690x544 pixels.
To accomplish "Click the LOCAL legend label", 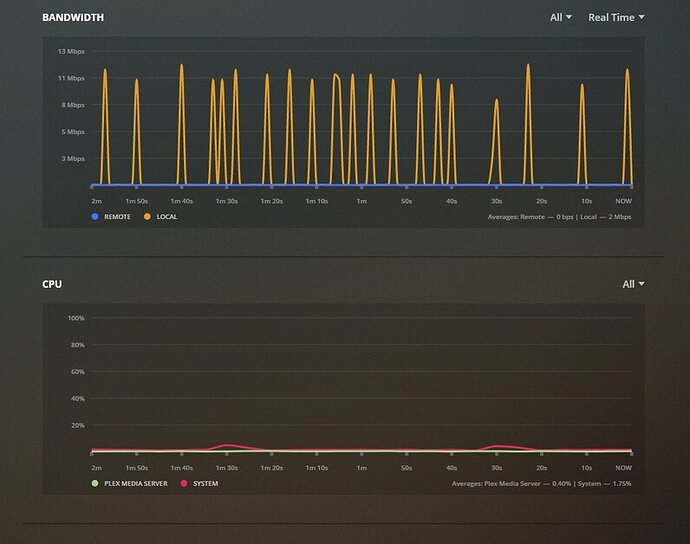I will pos(167,217).
